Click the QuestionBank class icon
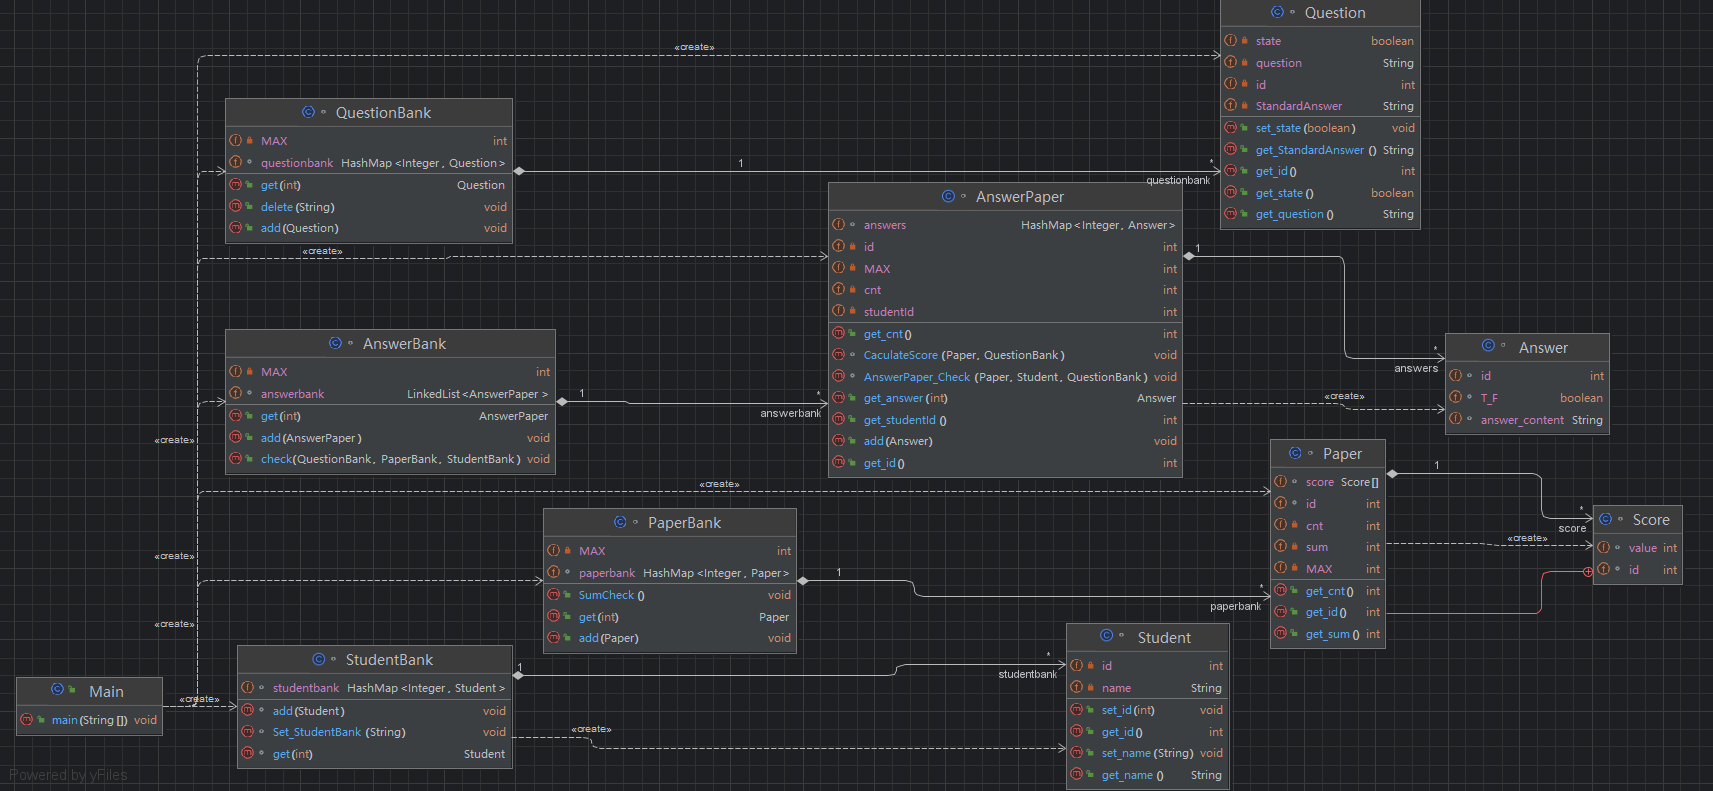 [x=308, y=112]
